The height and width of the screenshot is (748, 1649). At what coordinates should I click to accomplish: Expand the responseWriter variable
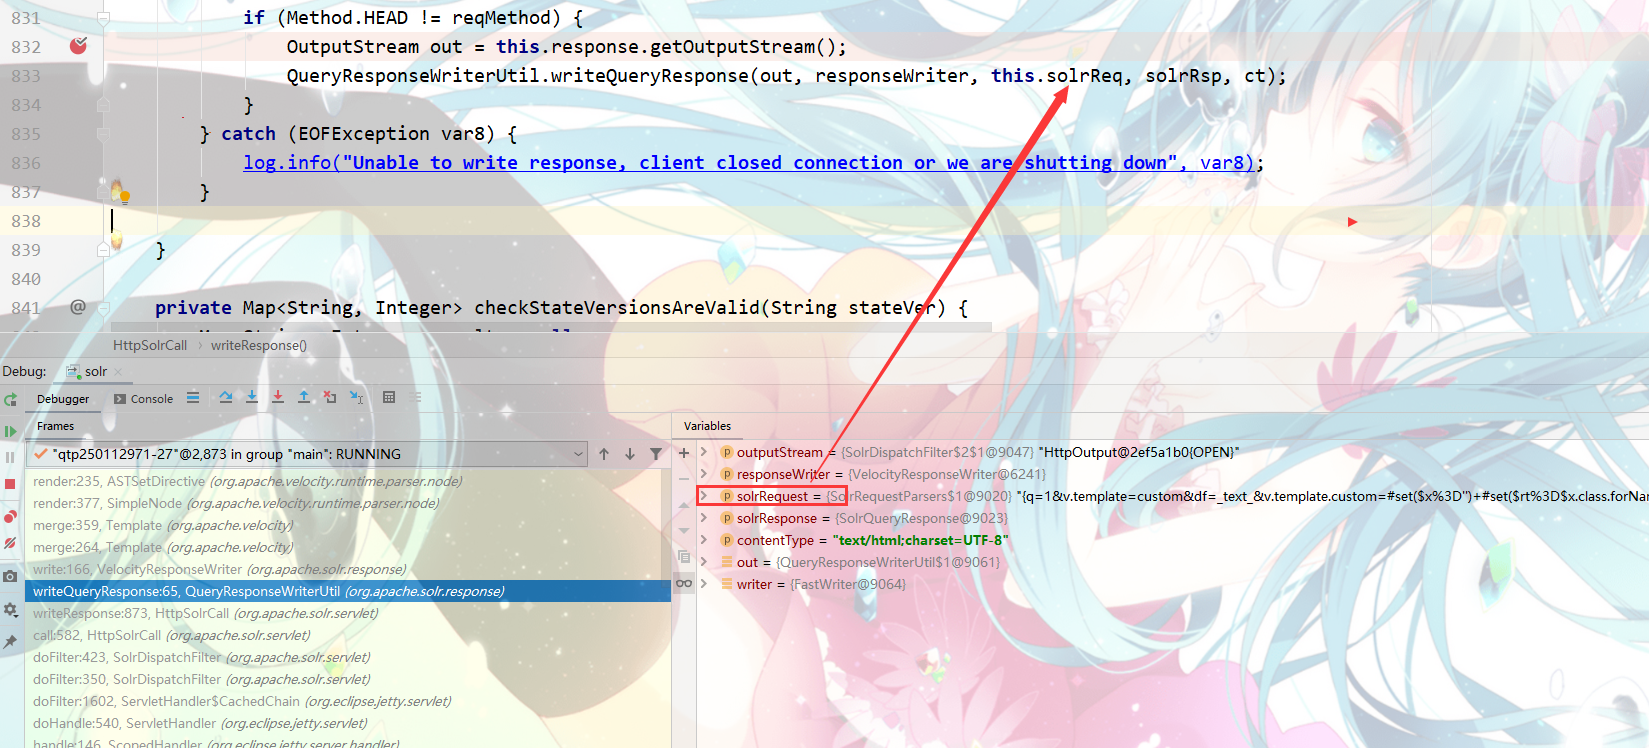[x=704, y=474]
